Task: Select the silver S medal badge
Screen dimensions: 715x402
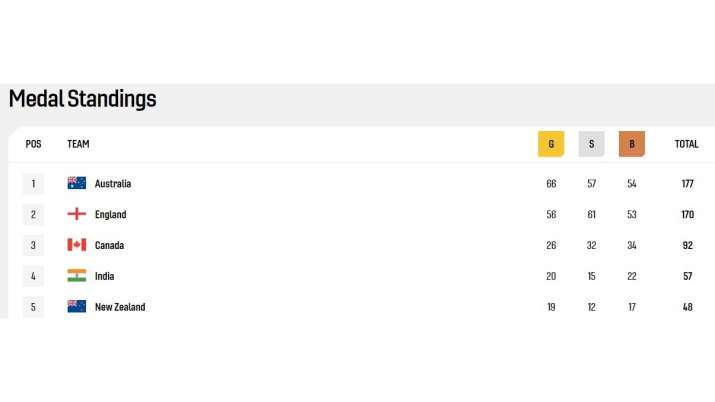Action: point(591,144)
